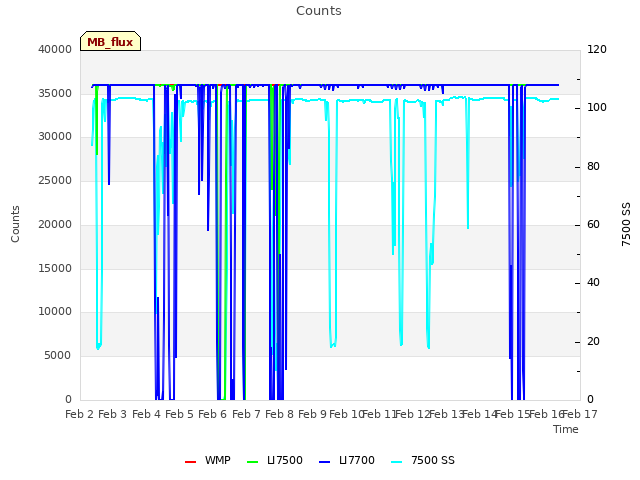Click the 5000 tick on left axis
640x480 pixels.
coord(58,356)
